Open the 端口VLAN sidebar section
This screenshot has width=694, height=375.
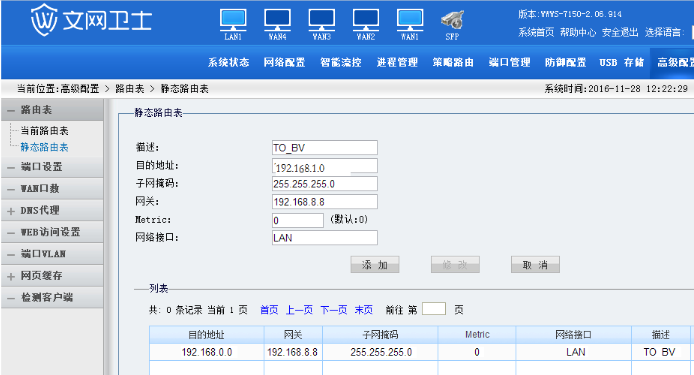(52, 254)
